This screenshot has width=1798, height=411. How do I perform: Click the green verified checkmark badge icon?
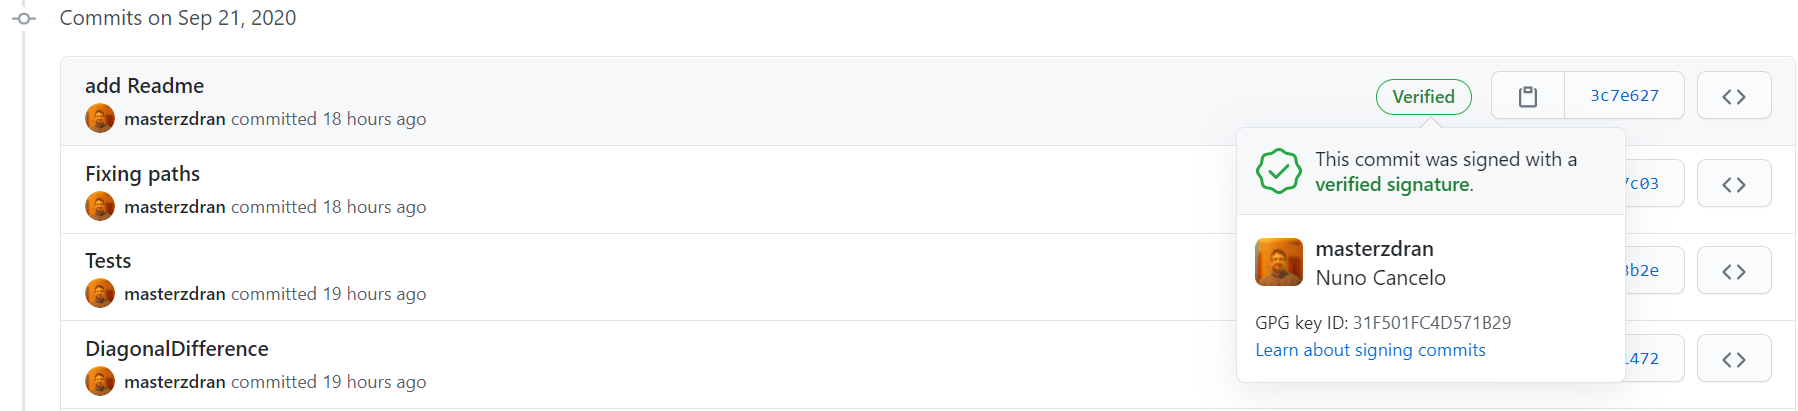pyautogui.click(x=1279, y=171)
